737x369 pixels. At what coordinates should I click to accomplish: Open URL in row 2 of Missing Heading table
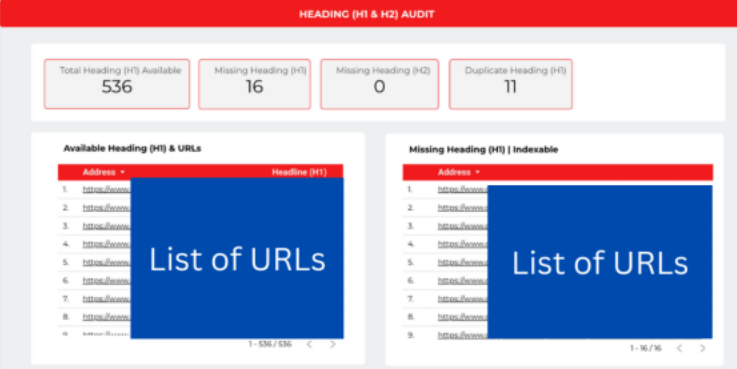pos(463,208)
